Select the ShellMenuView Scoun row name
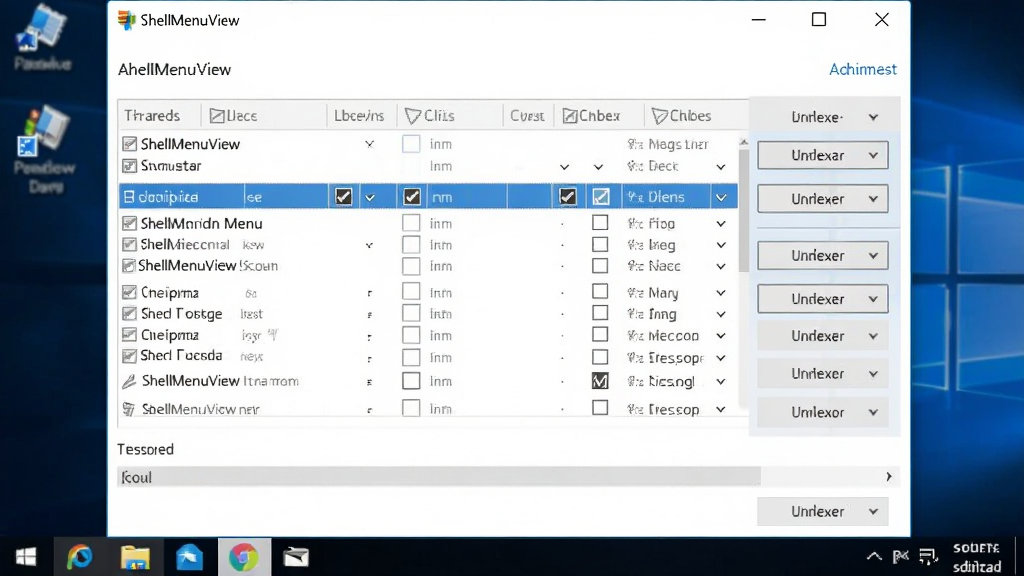The width and height of the screenshot is (1024, 576). coord(210,266)
